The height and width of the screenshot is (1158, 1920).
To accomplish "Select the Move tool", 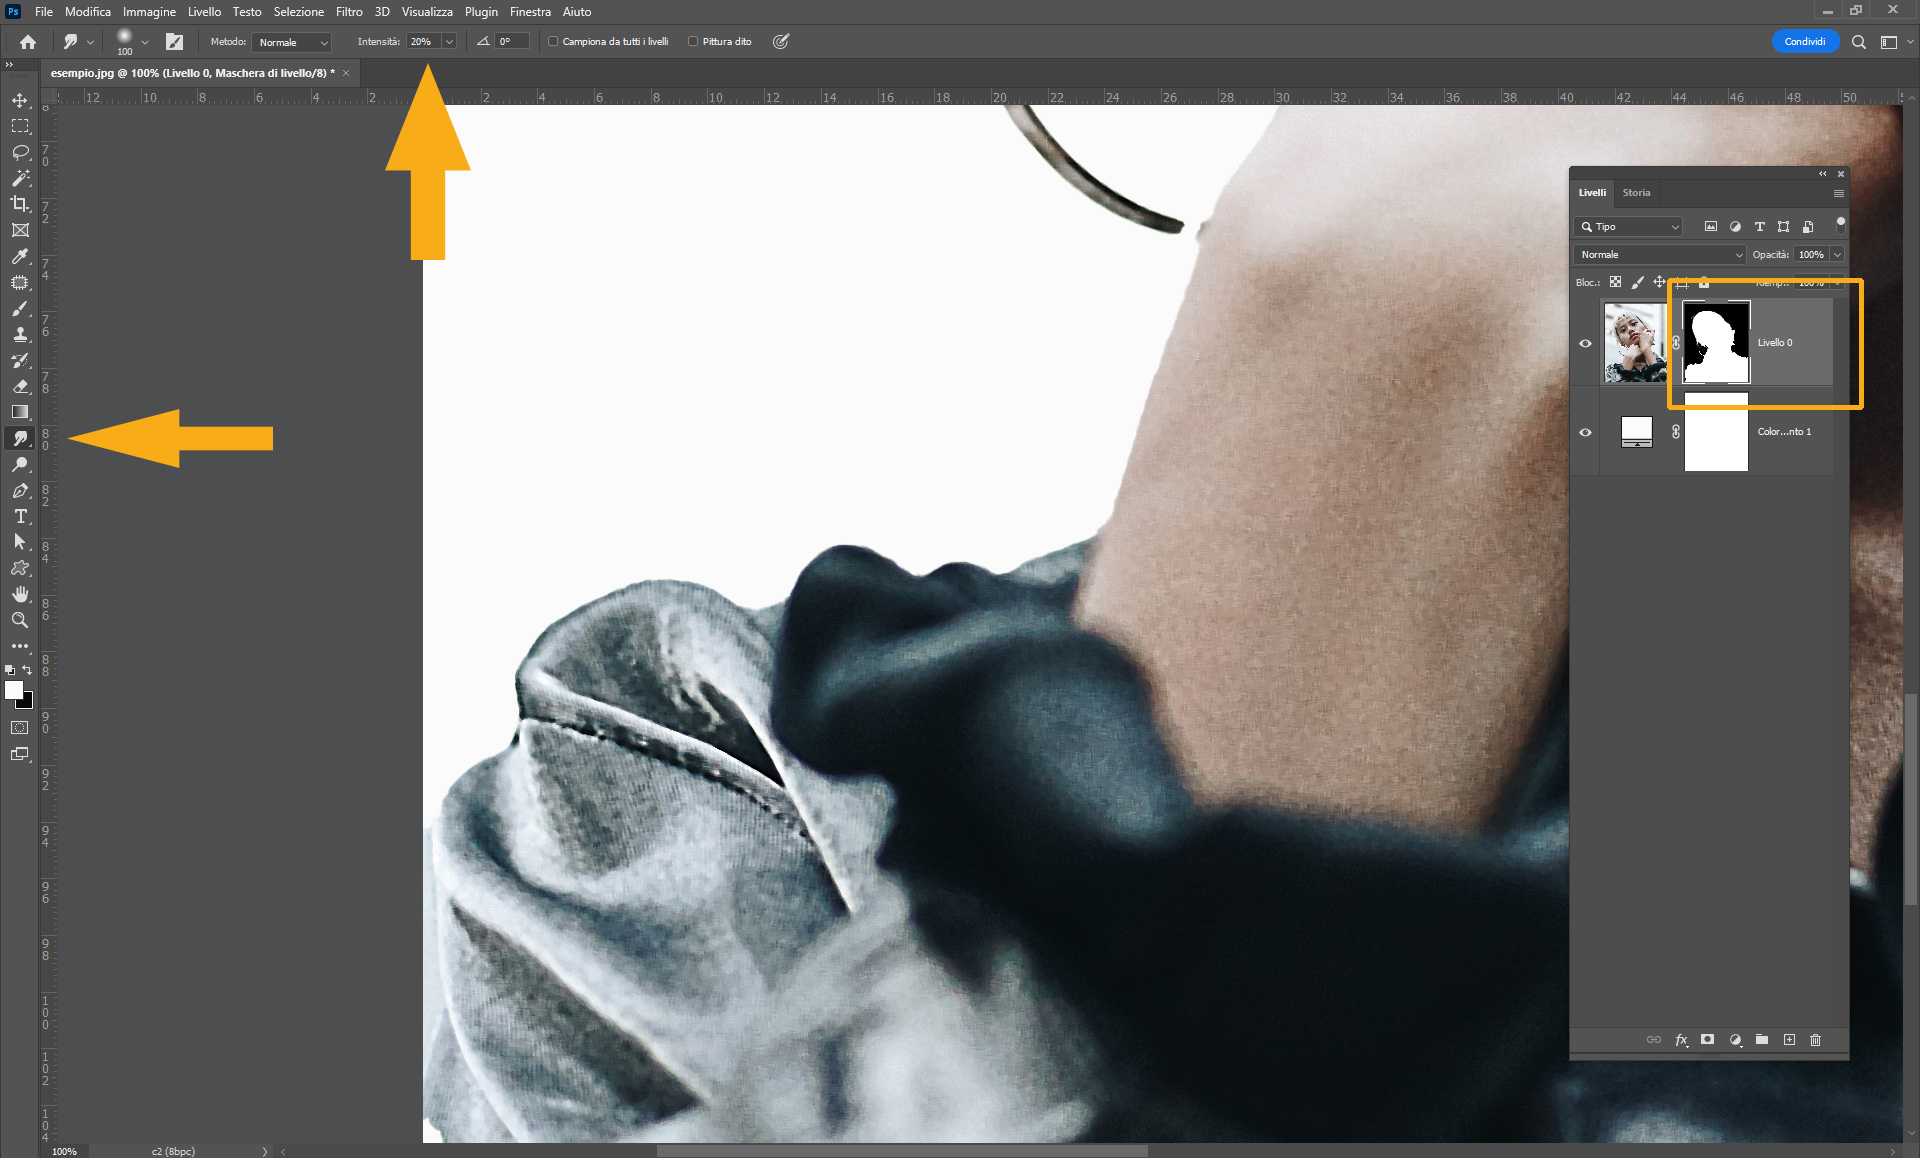I will click(x=20, y=100).
